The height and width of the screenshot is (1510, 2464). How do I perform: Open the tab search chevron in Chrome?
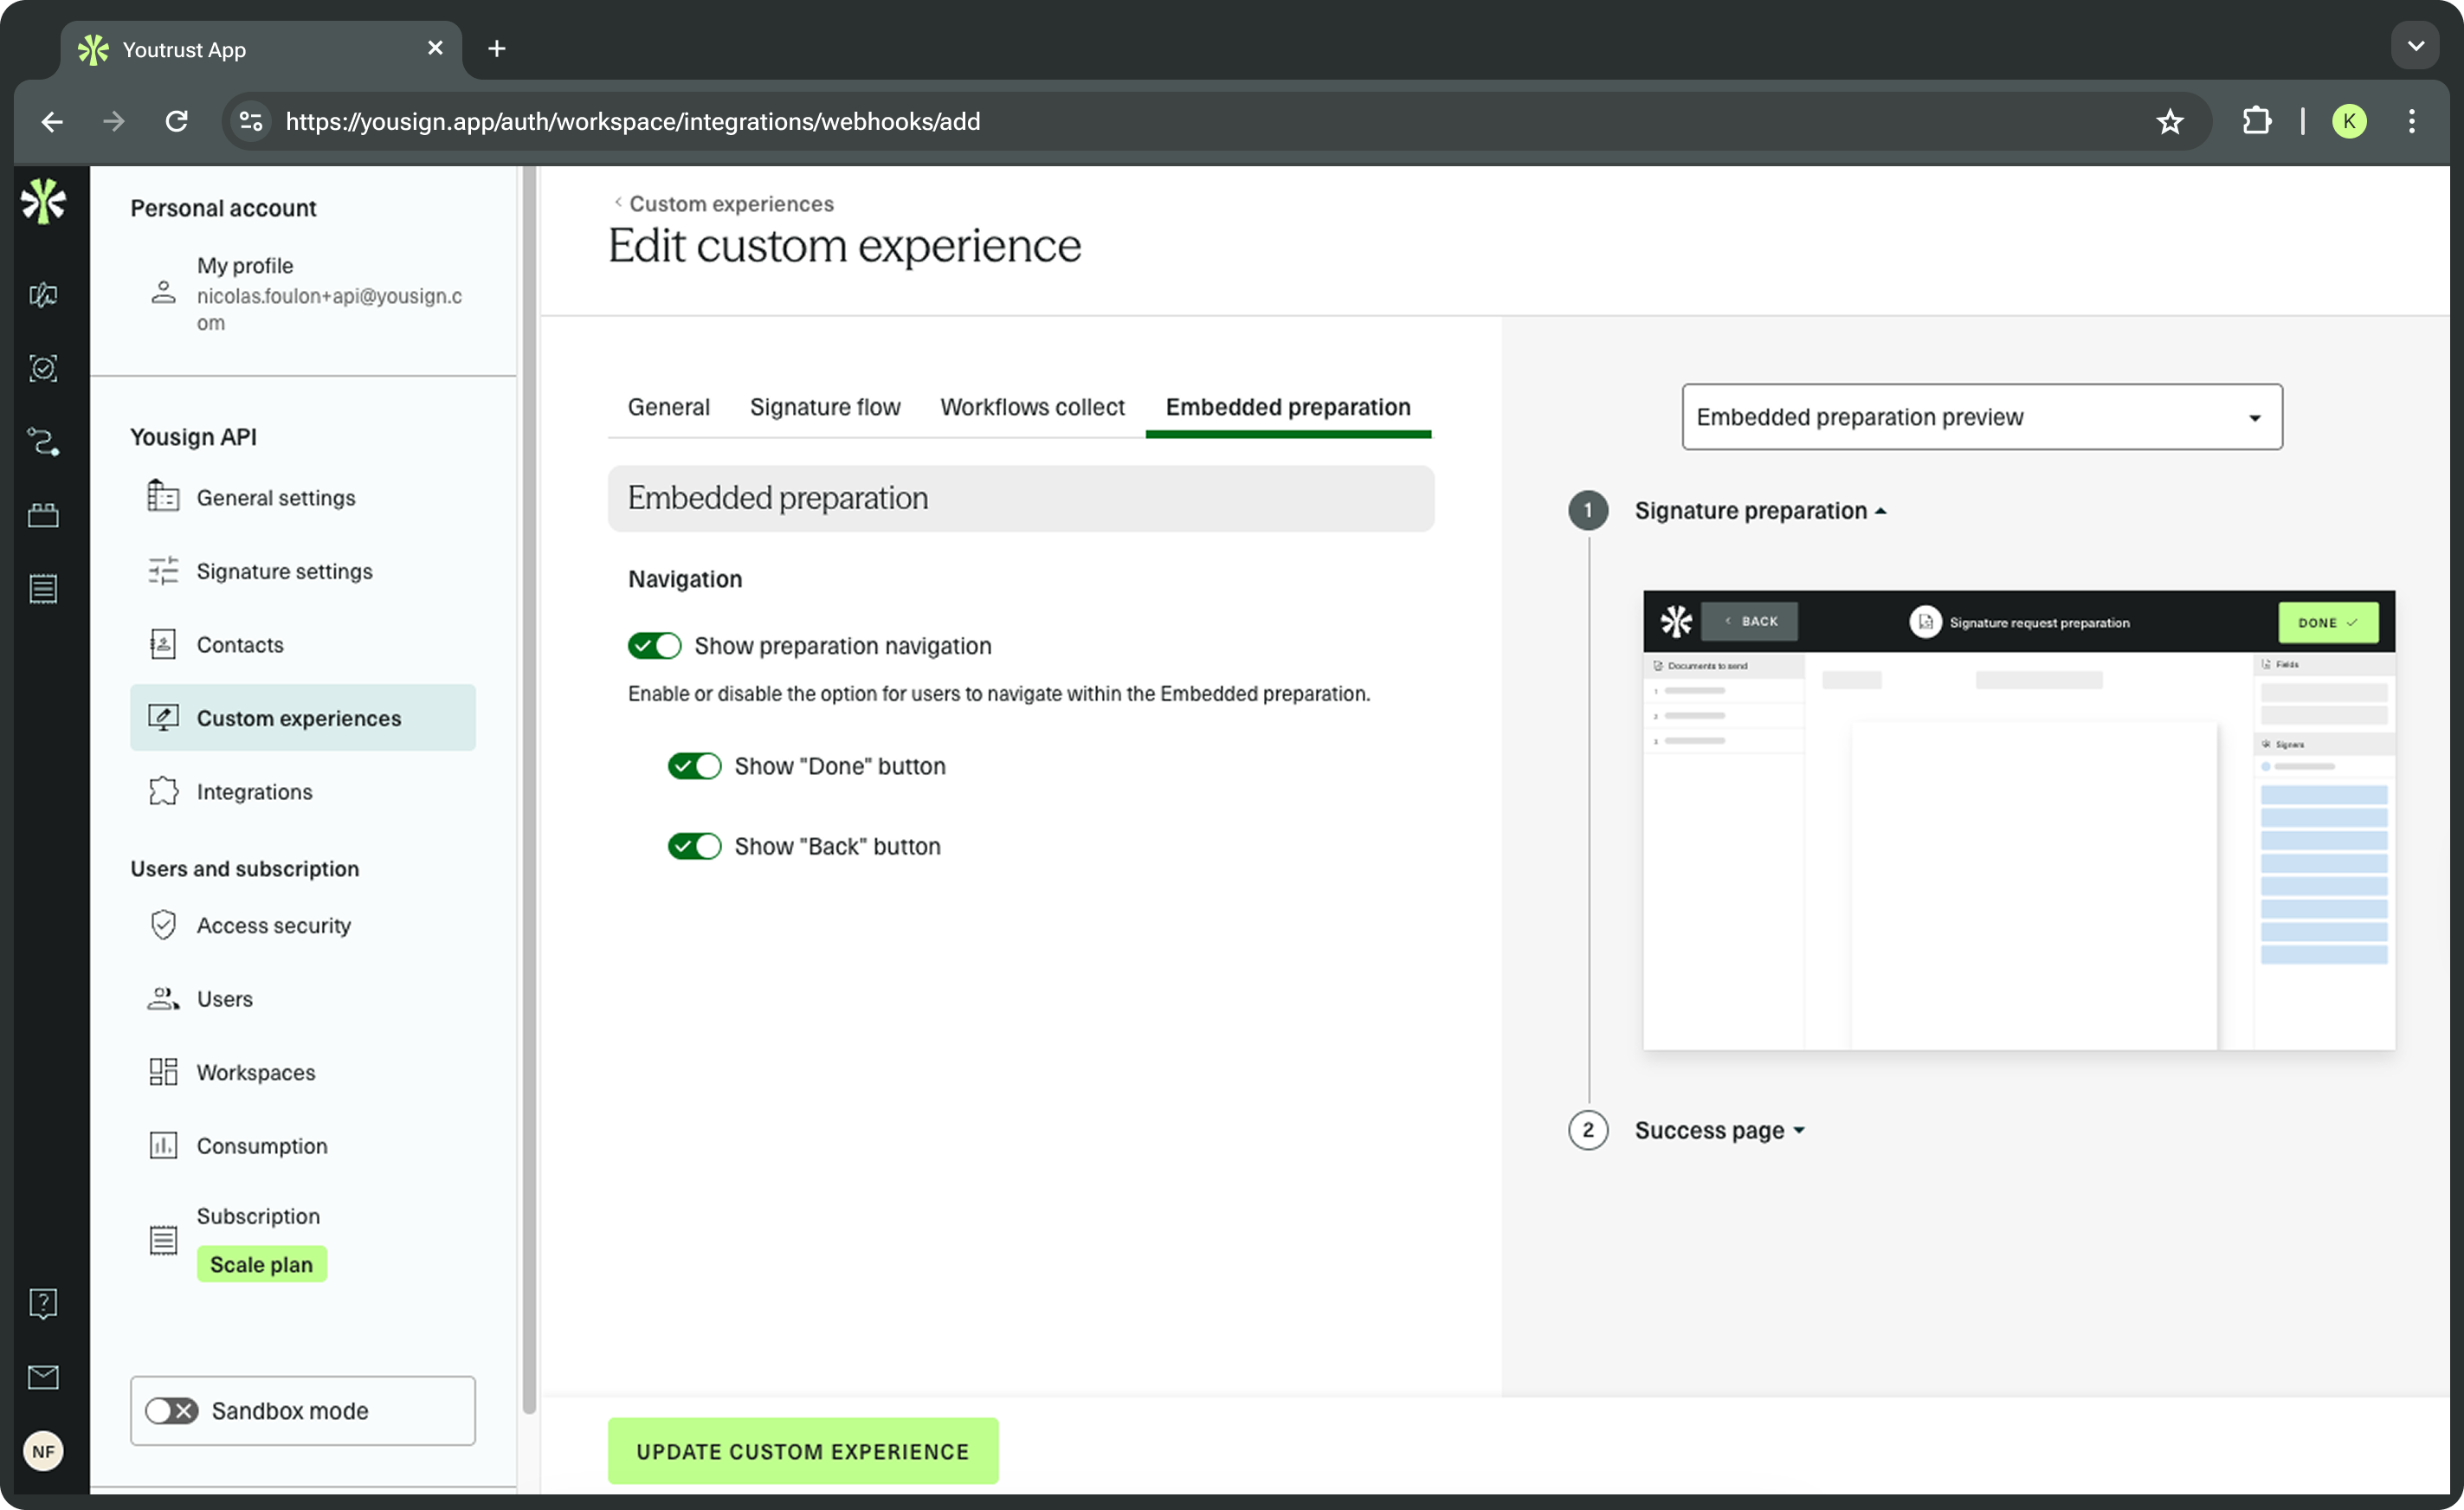click(x=2415, y=47)
